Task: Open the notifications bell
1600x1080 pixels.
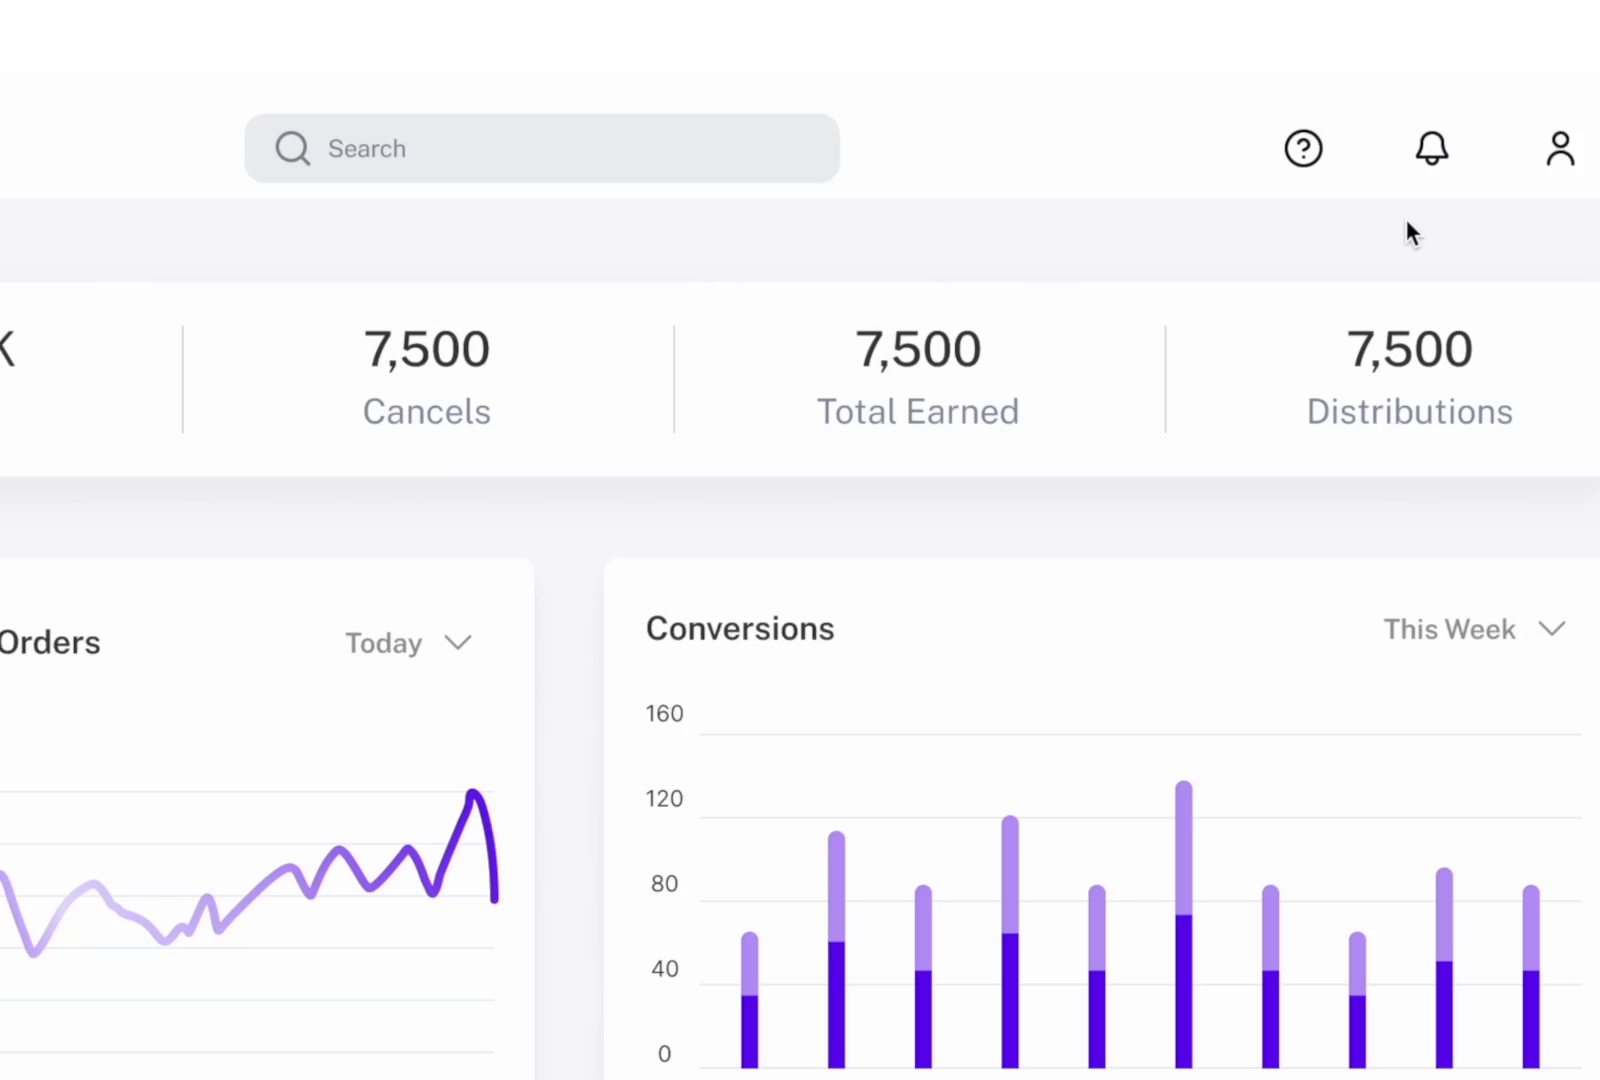Action: tap(1431, 149)
